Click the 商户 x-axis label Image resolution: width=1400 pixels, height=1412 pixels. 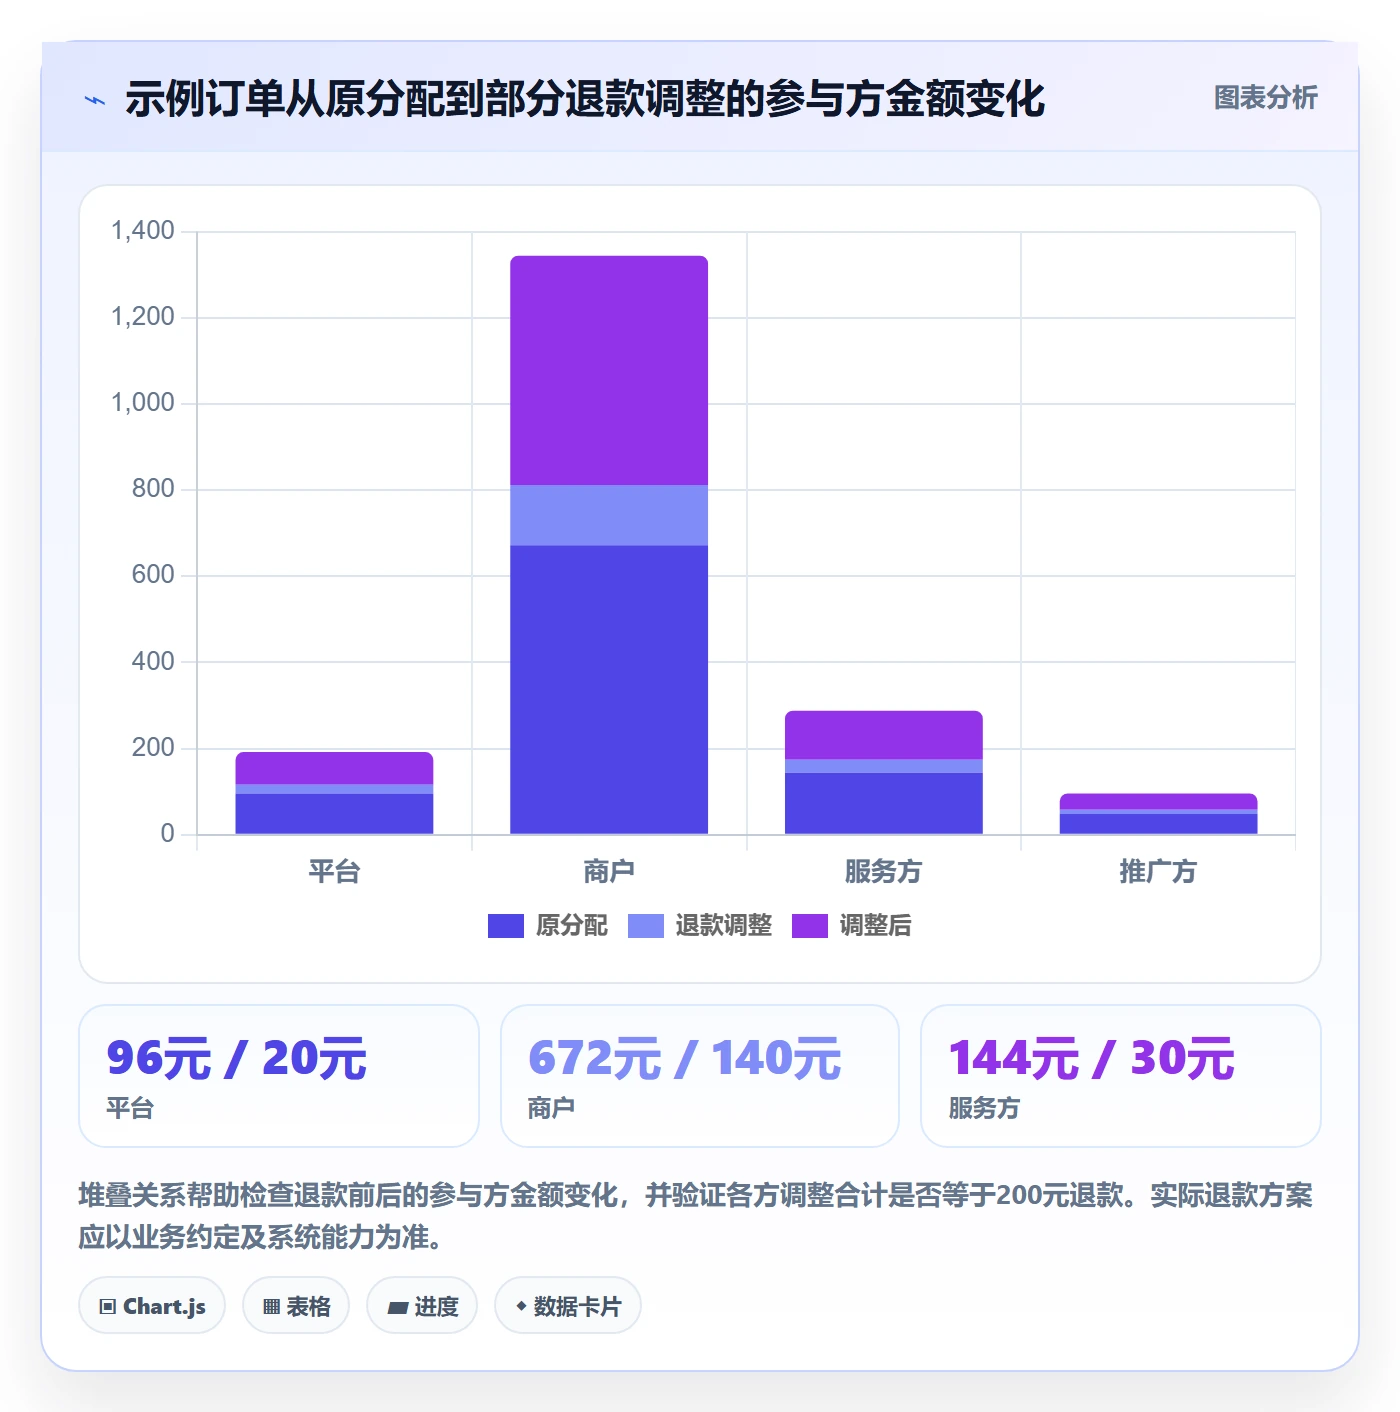[609, 871]
